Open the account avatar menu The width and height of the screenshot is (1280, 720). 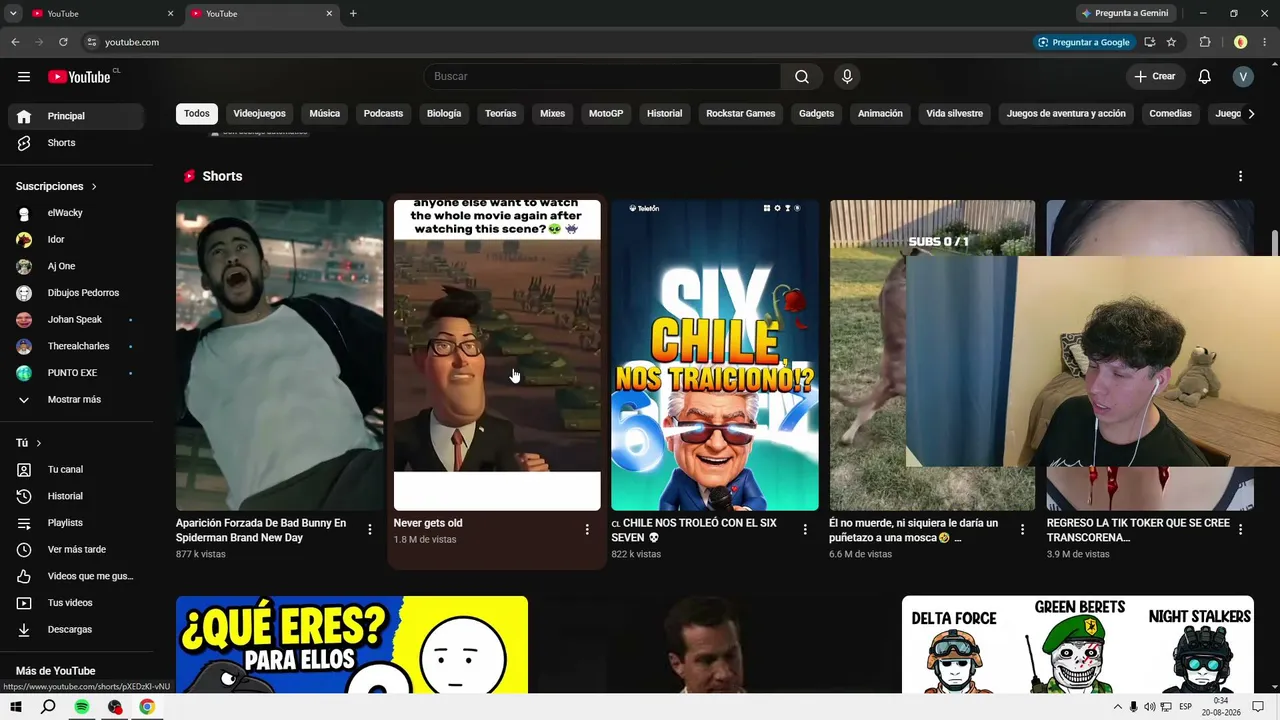click(1243, 77)
